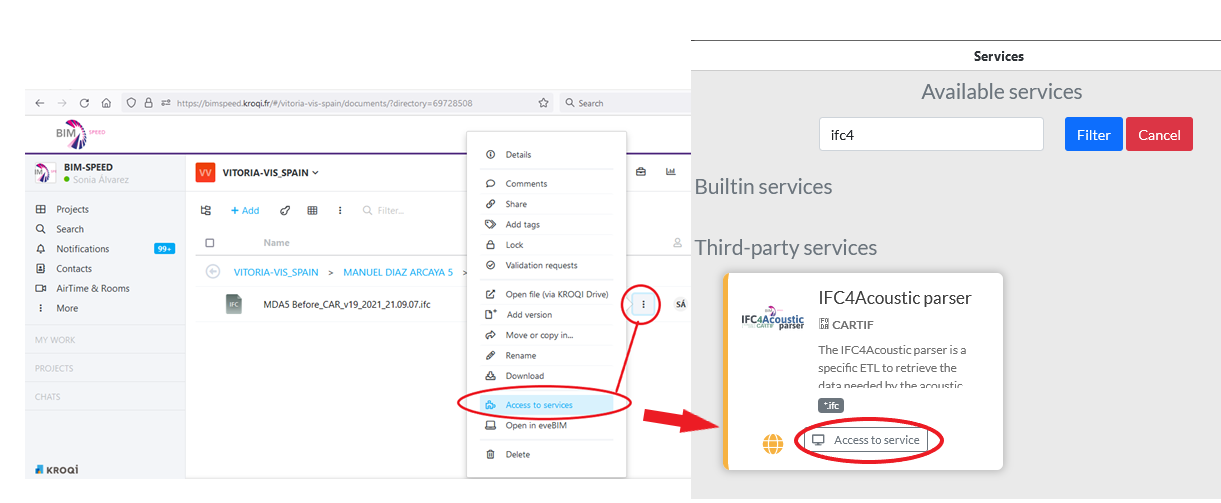Click the + Add button
Viewport: 1221px width, 503px height.
click(245, 211)
